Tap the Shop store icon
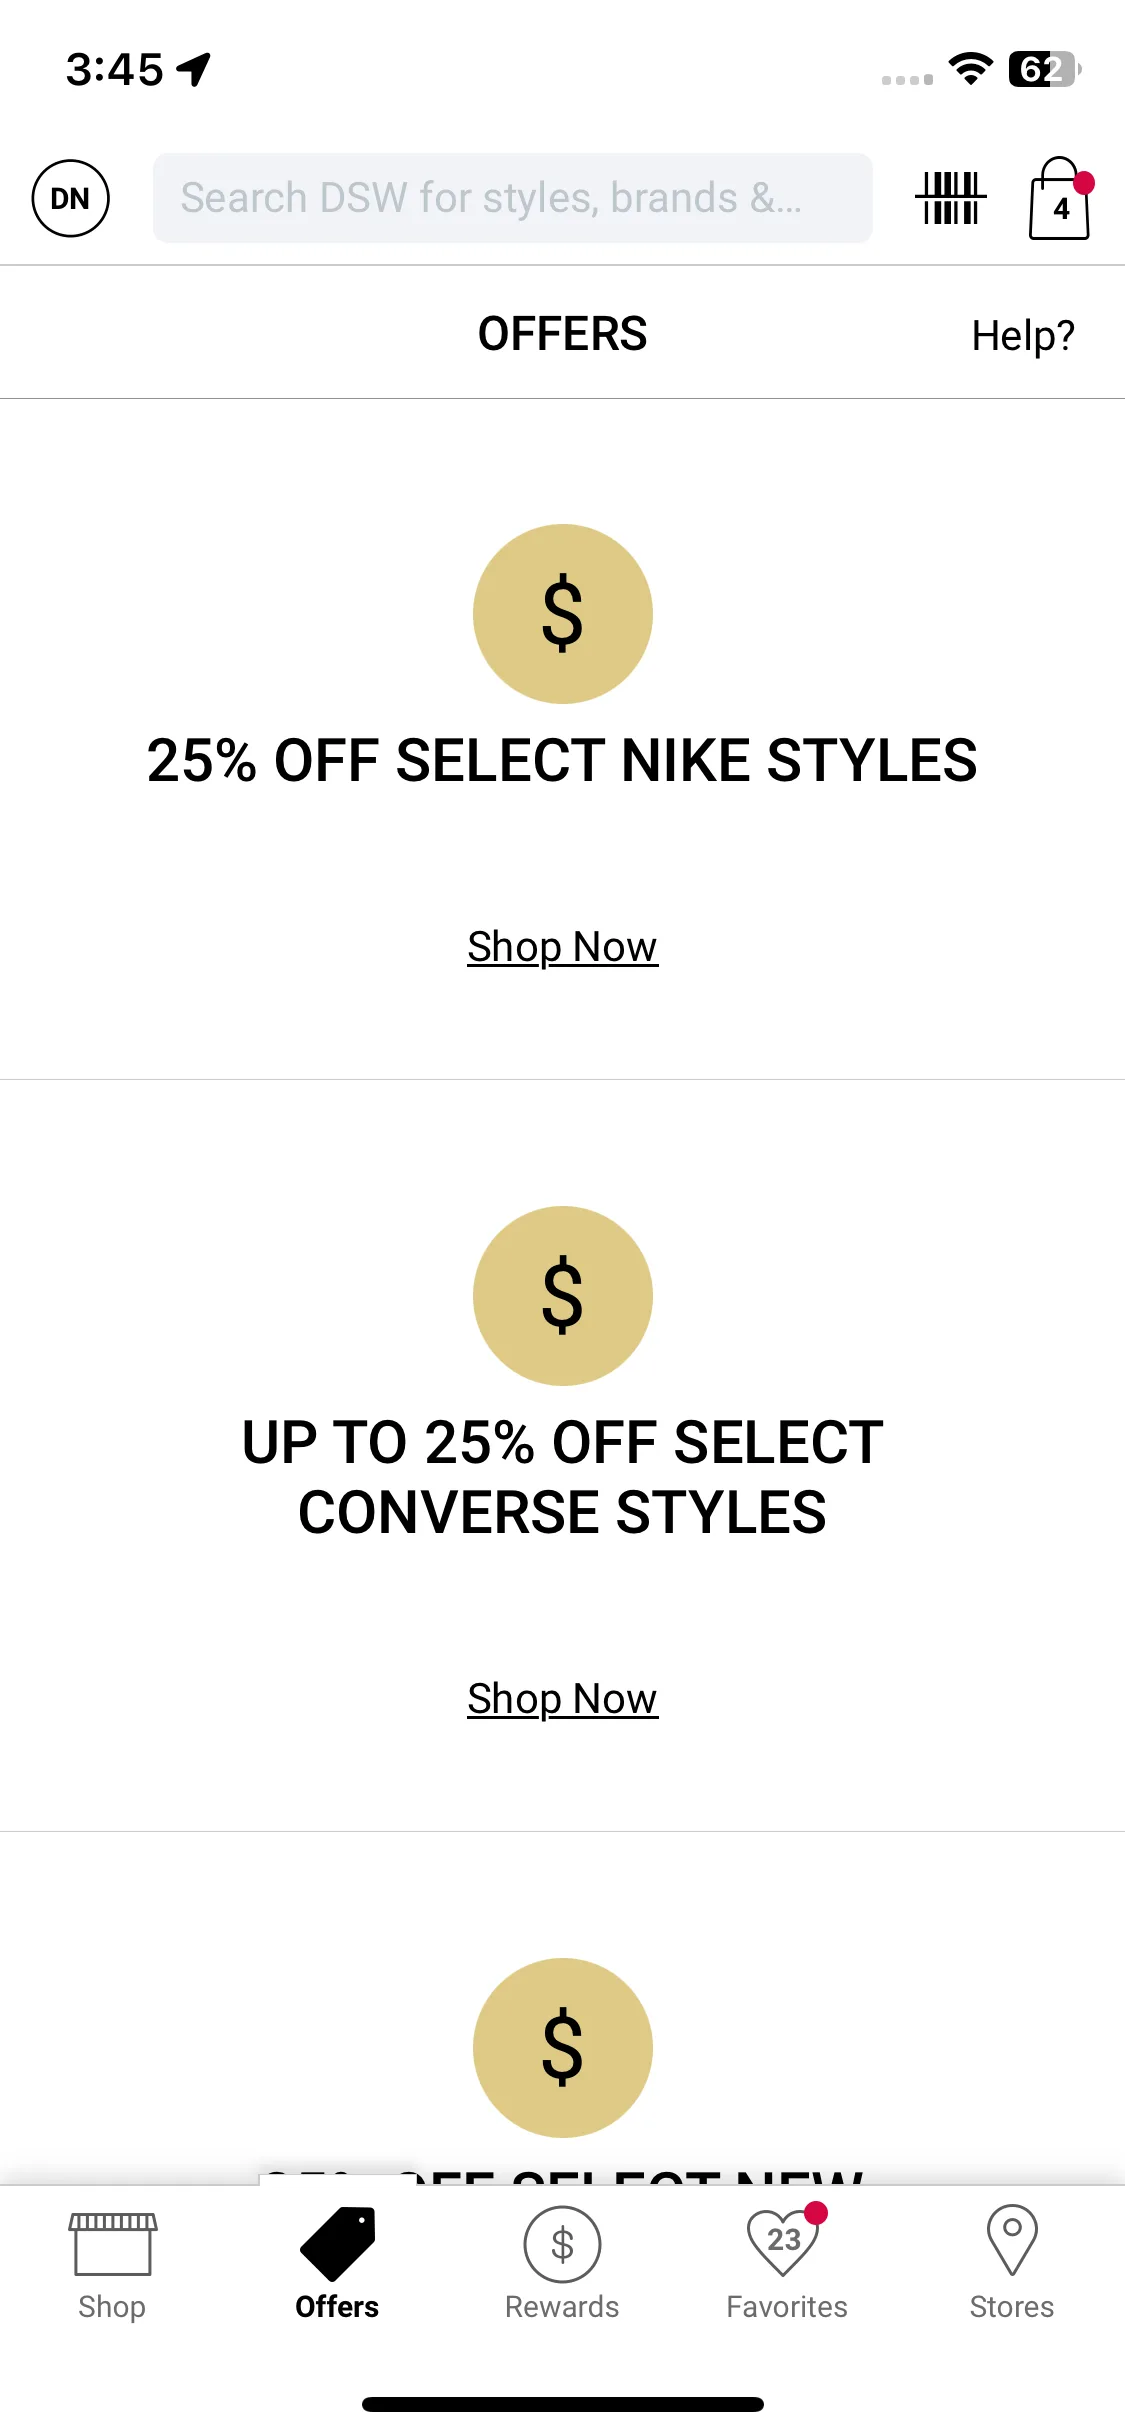Screen dimensions: 1125x2436 [x=112, y=2244]
